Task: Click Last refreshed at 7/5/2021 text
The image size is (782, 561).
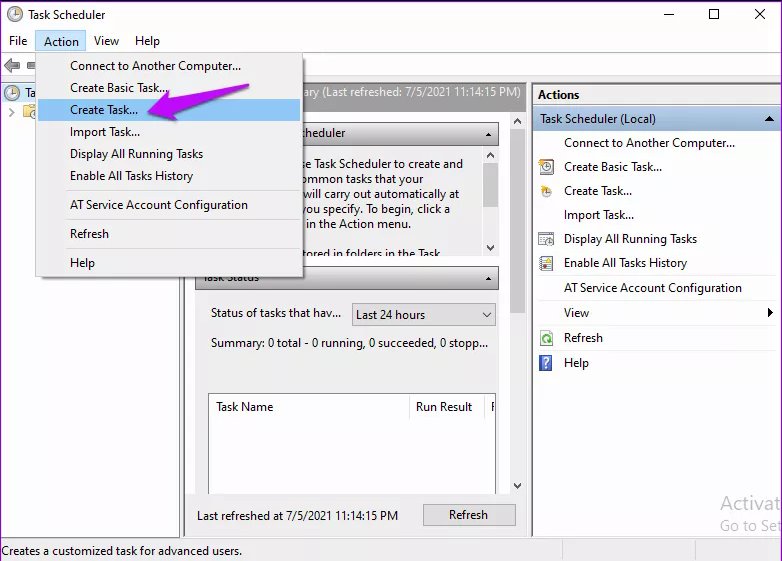Action: coord(297,516)
